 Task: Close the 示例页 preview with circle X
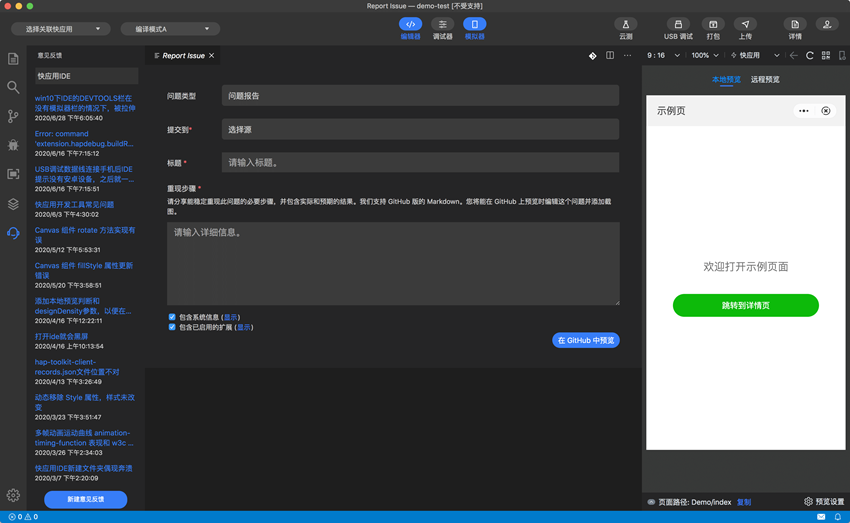pos(826,111)
